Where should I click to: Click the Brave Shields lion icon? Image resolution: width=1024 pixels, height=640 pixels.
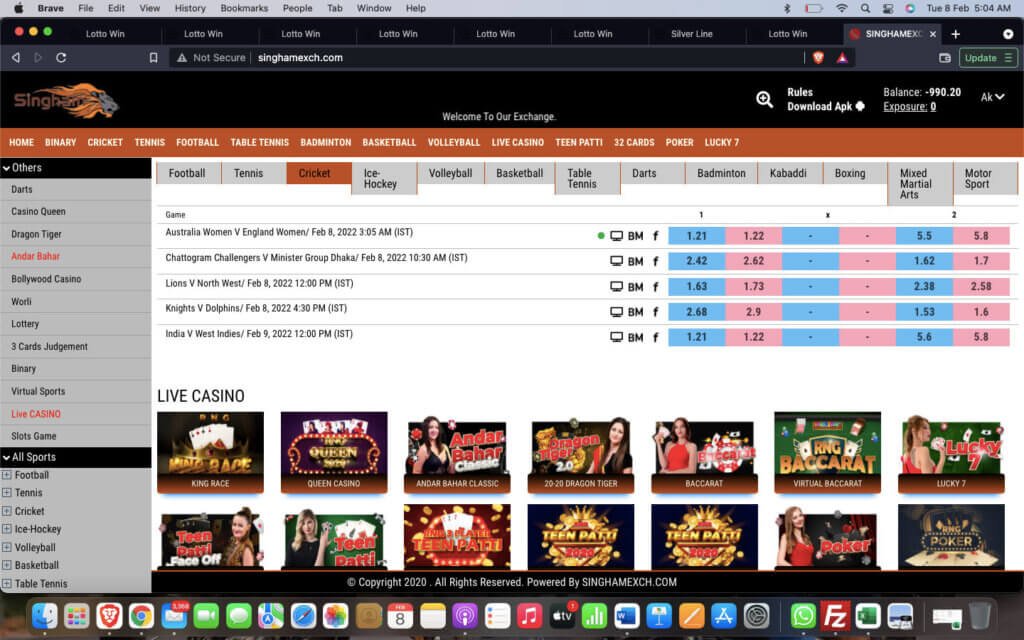click(818, 58)
